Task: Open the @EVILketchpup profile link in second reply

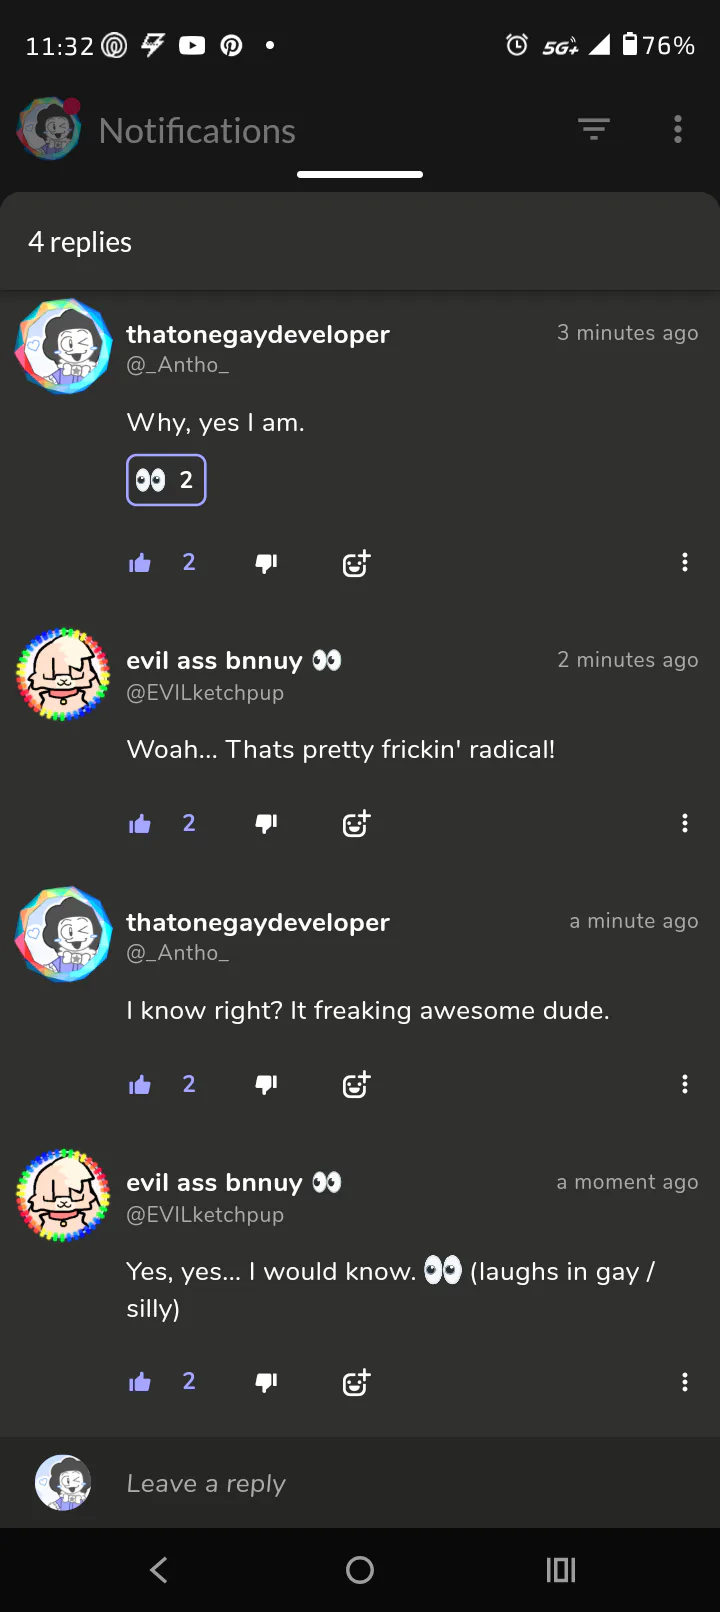Action: 205,692
